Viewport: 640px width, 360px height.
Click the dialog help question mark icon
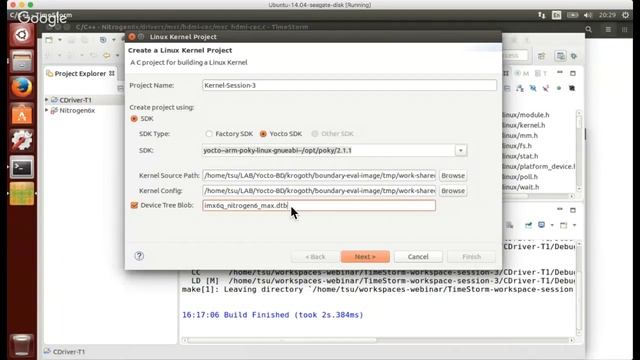139,256
